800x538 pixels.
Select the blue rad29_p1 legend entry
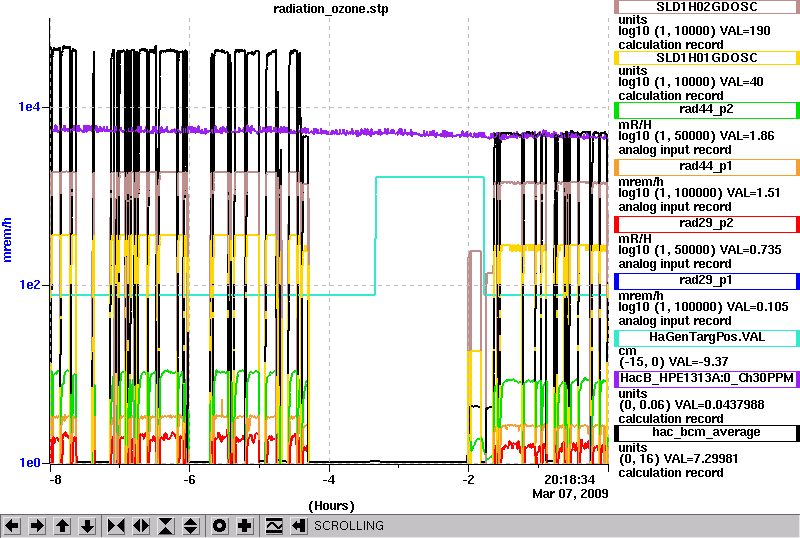coord(707,281)
